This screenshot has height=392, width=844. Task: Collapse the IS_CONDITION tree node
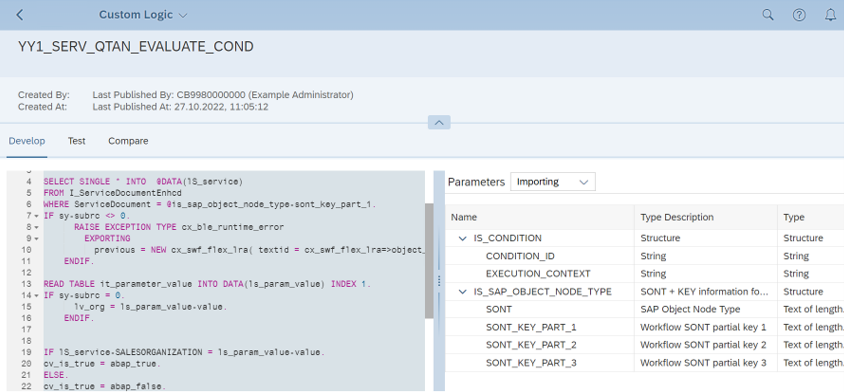tap(462, 238)
